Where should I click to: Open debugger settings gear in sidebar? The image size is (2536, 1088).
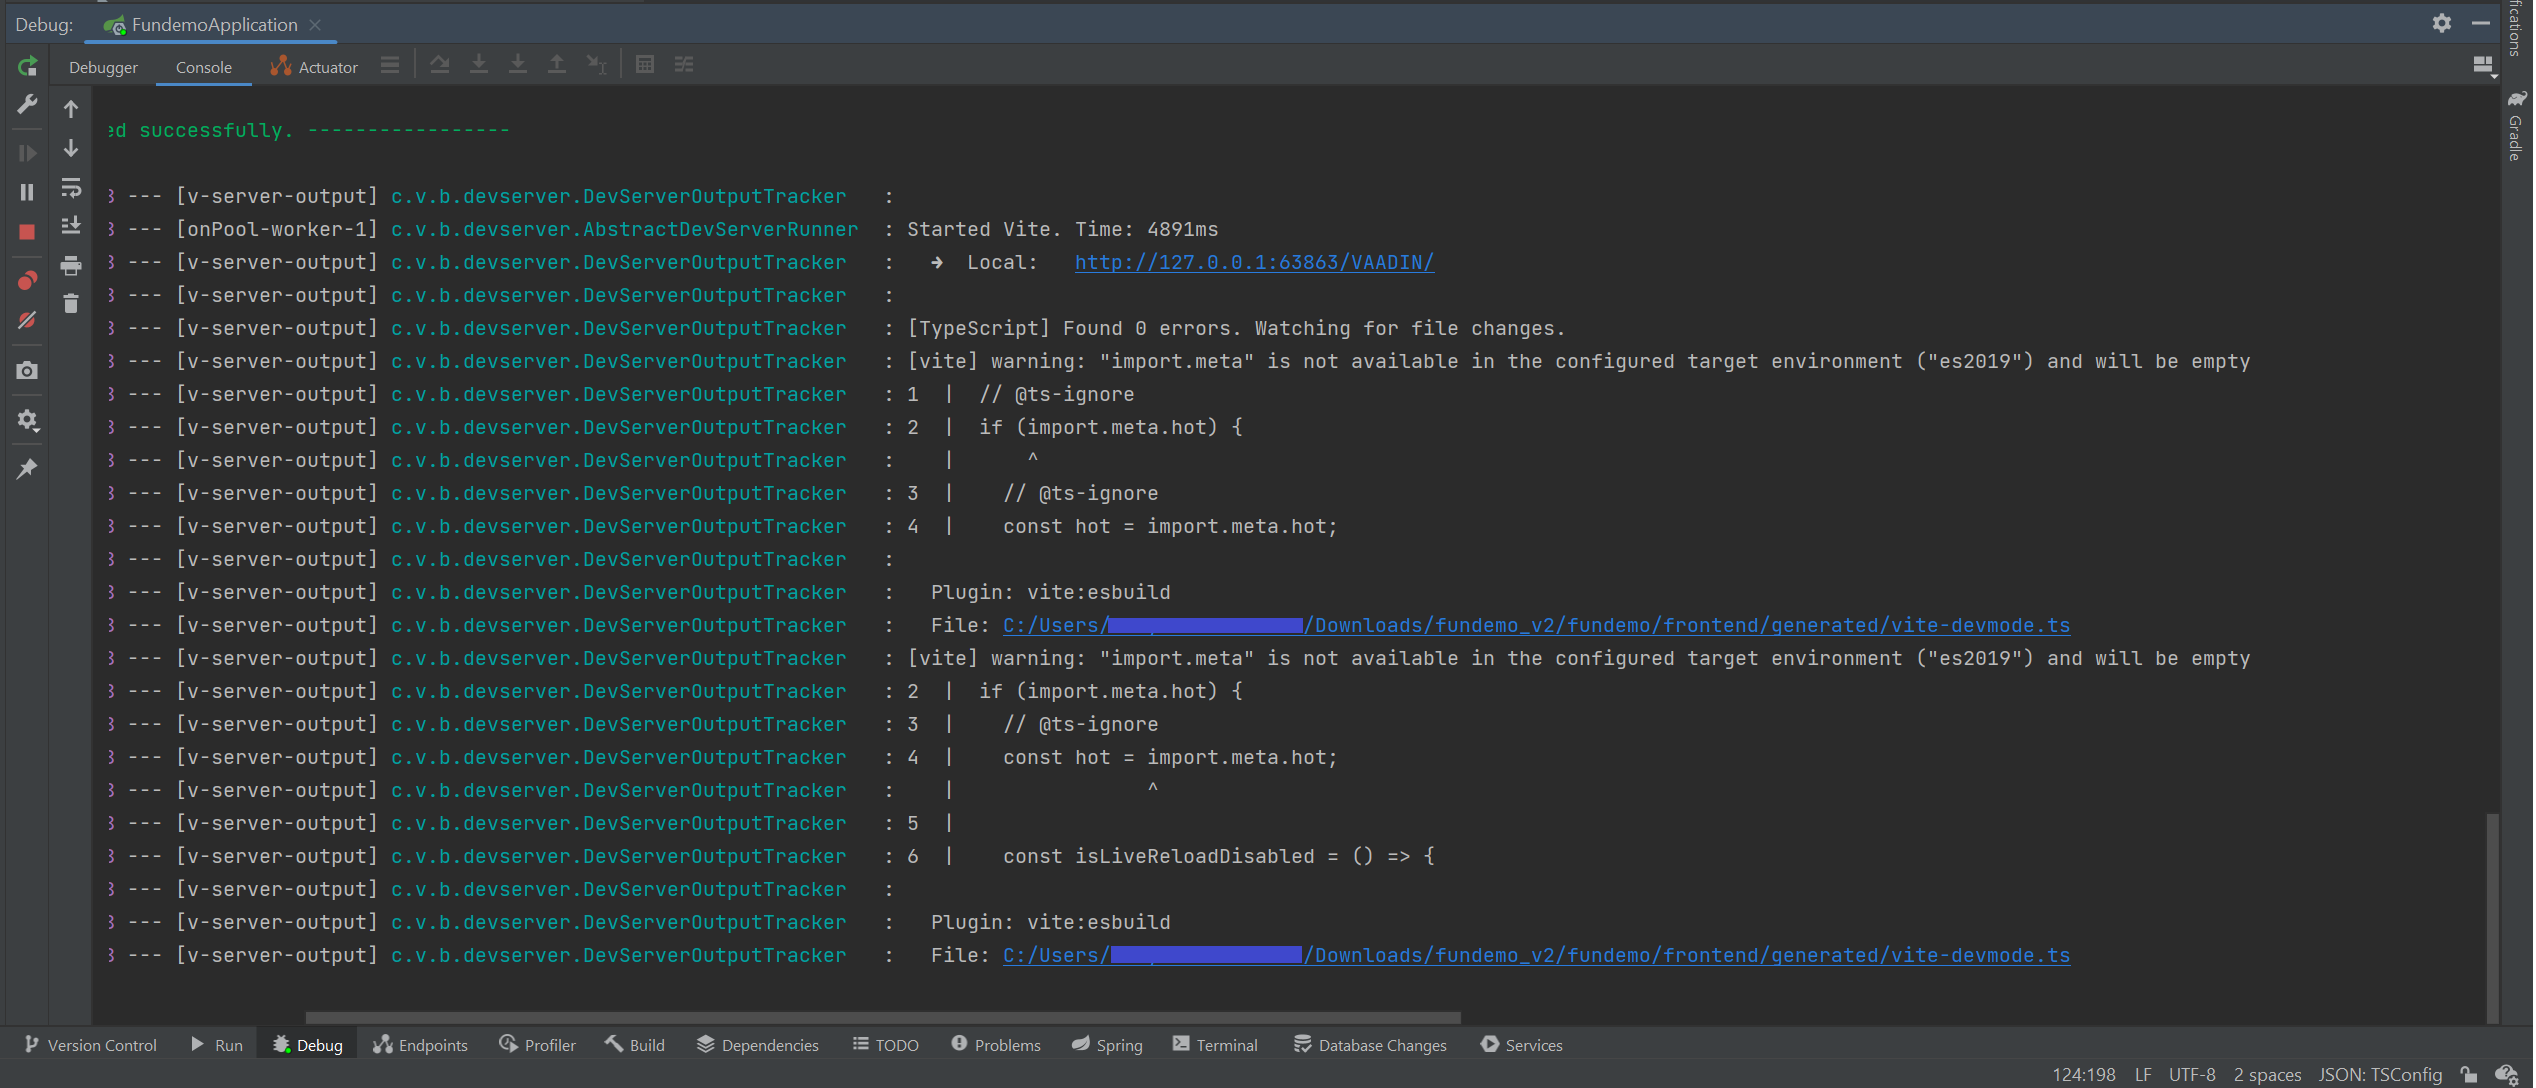tap(27, 420)
